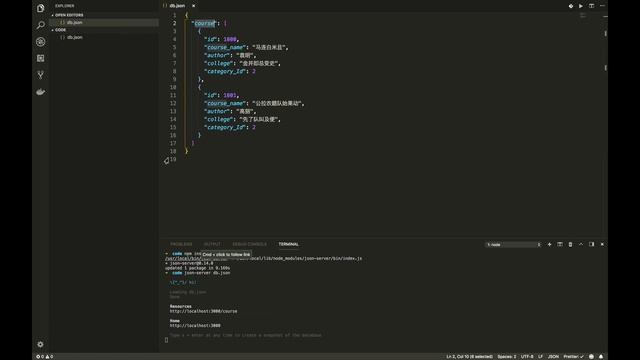
Task: Click the "course_name" key on line 5
Action: pyautogui.click(x=225, y=47)
